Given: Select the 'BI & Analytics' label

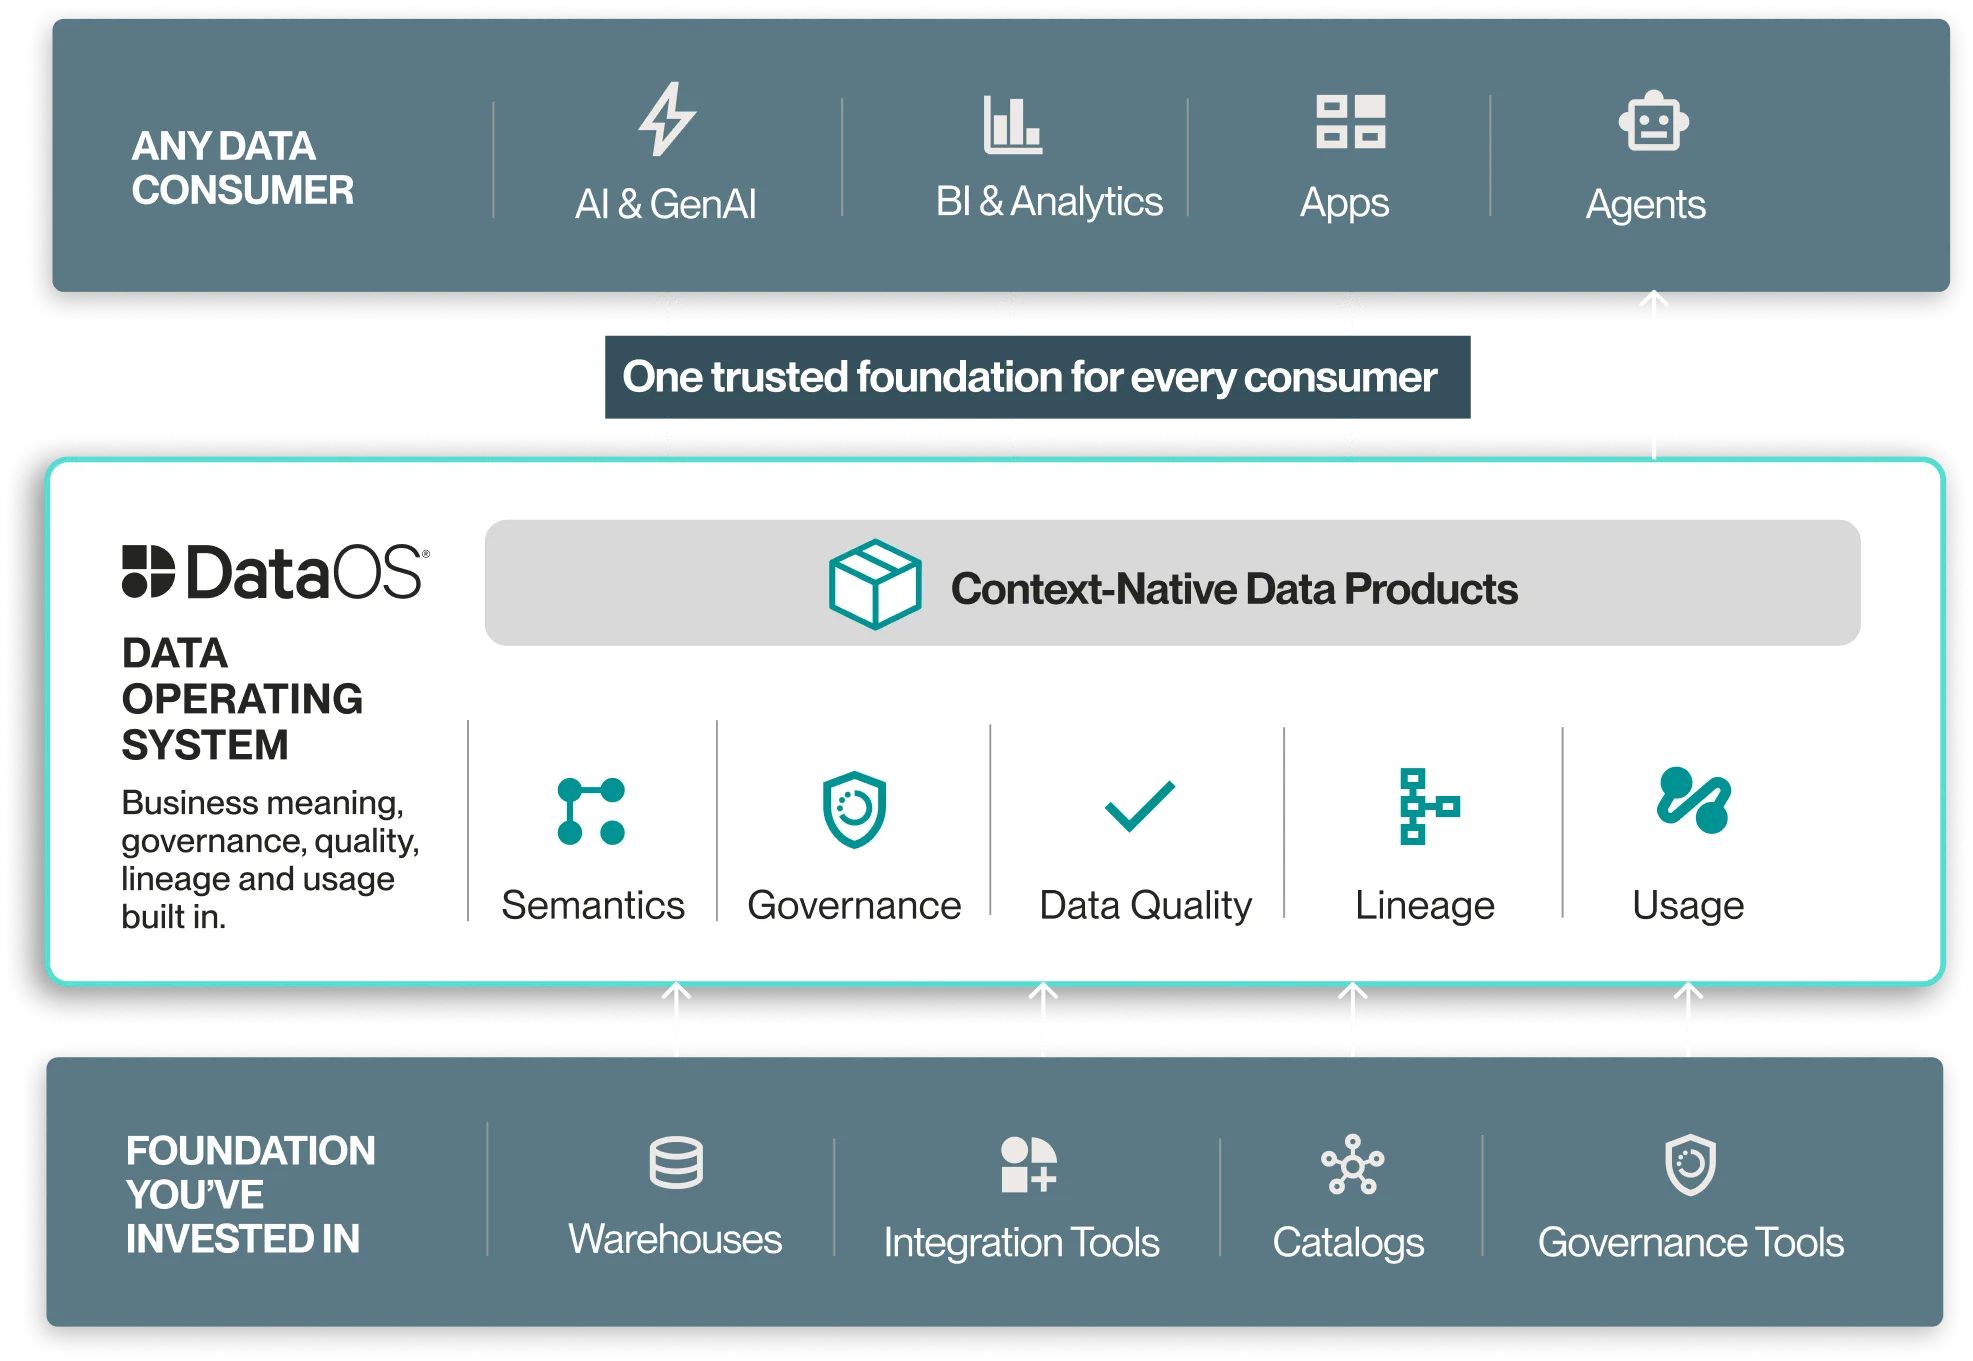Looking at the screenshot, I should coord(1049,202).
